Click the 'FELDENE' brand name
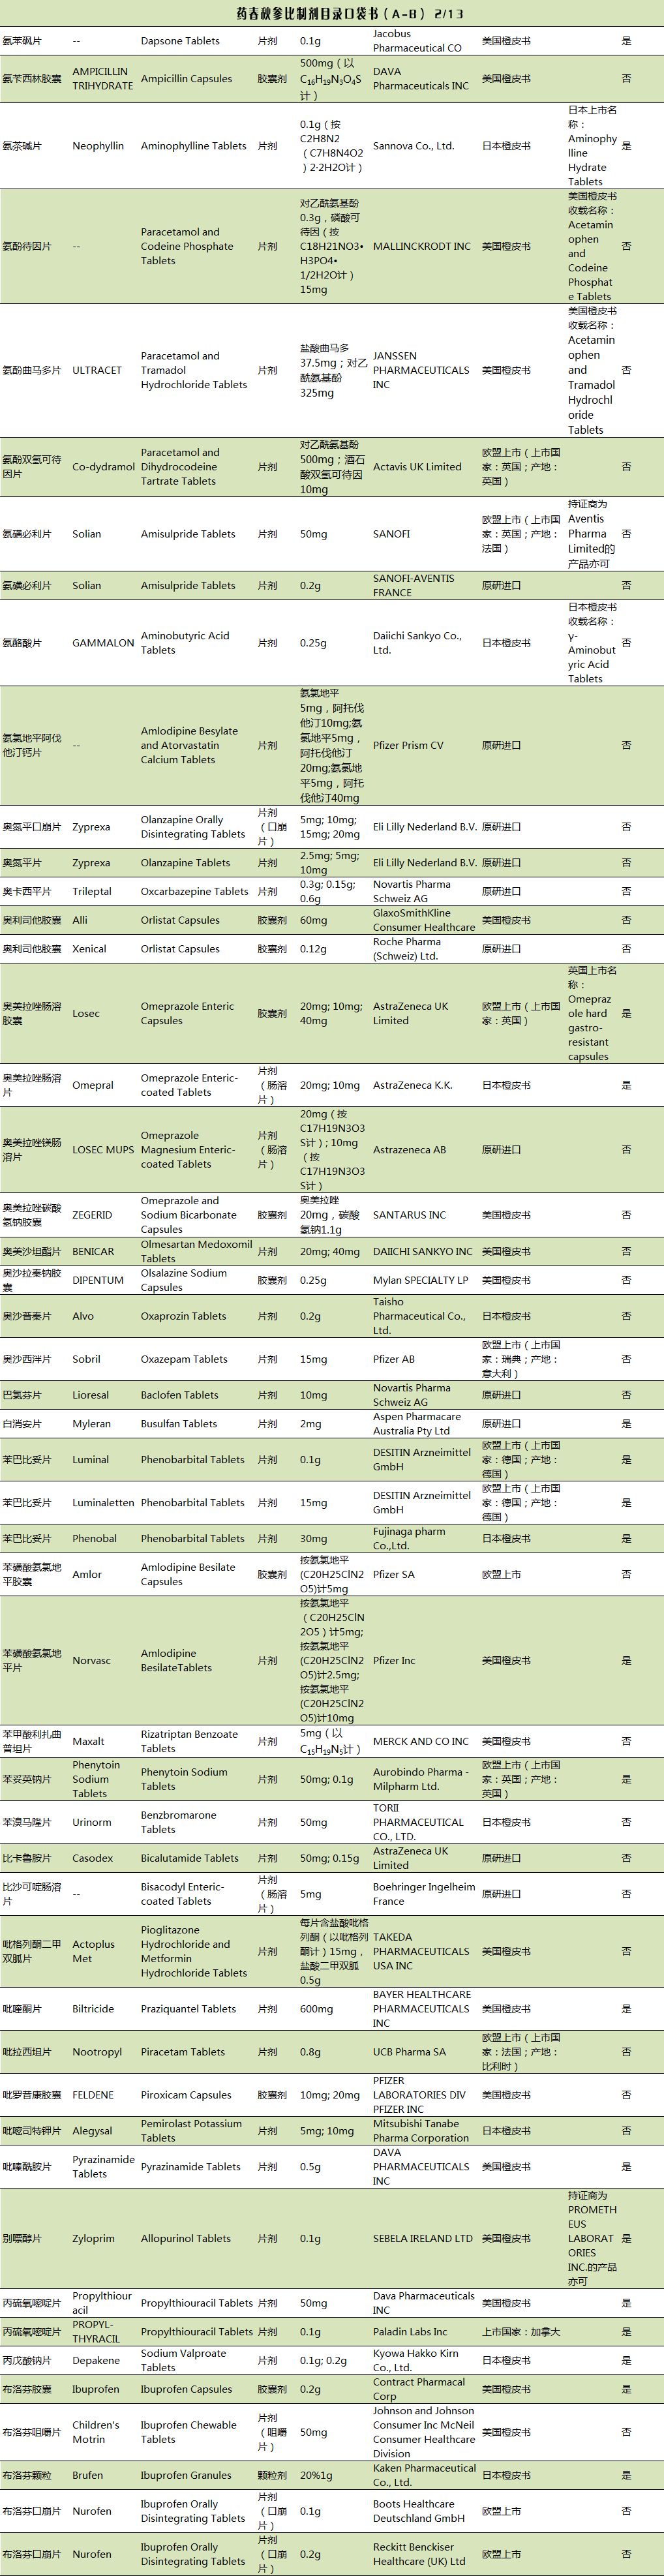The height and width of the screenshot is (2576, 664). (93, 2095)
